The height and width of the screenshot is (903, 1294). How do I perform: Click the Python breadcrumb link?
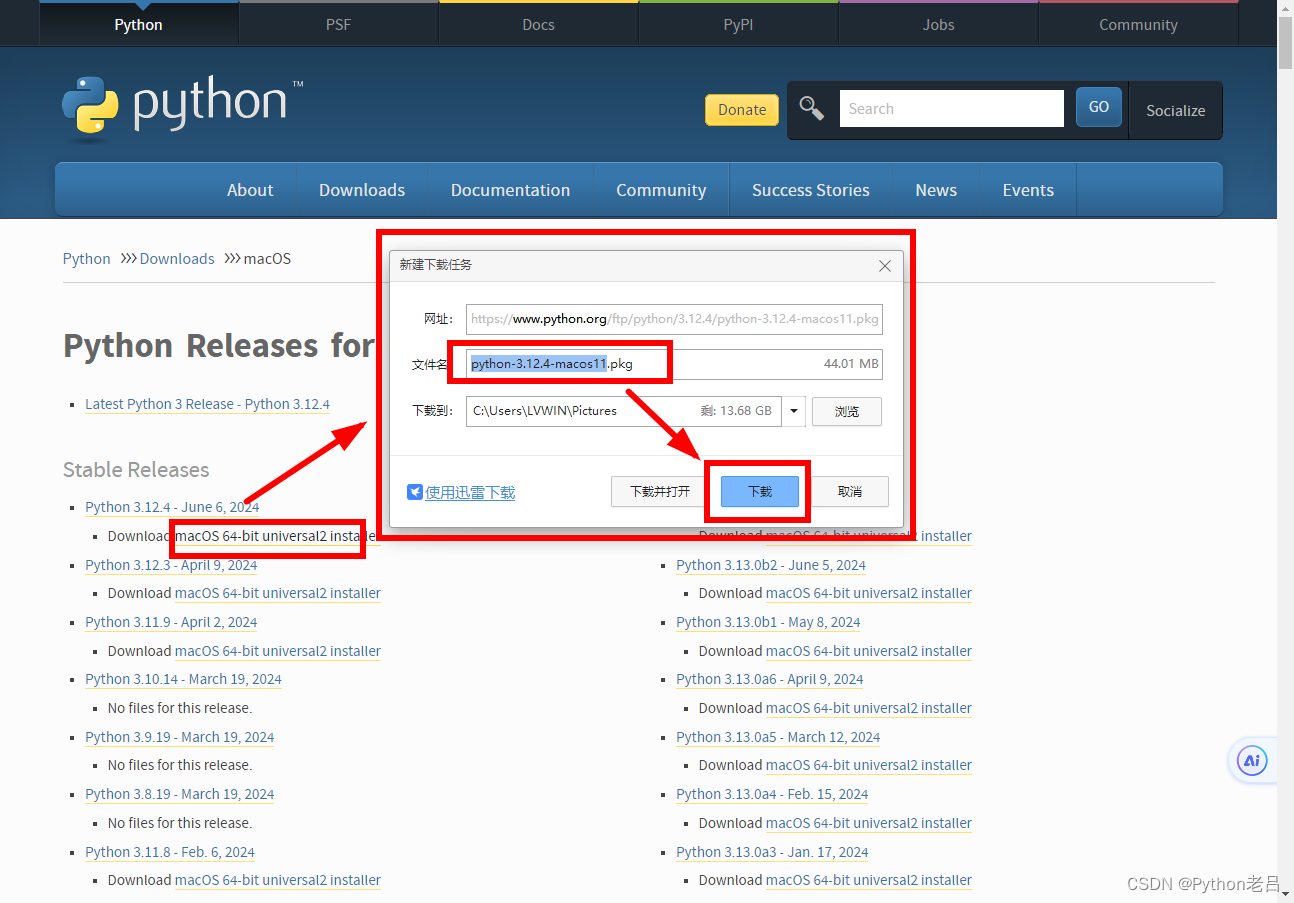point(87,258)
